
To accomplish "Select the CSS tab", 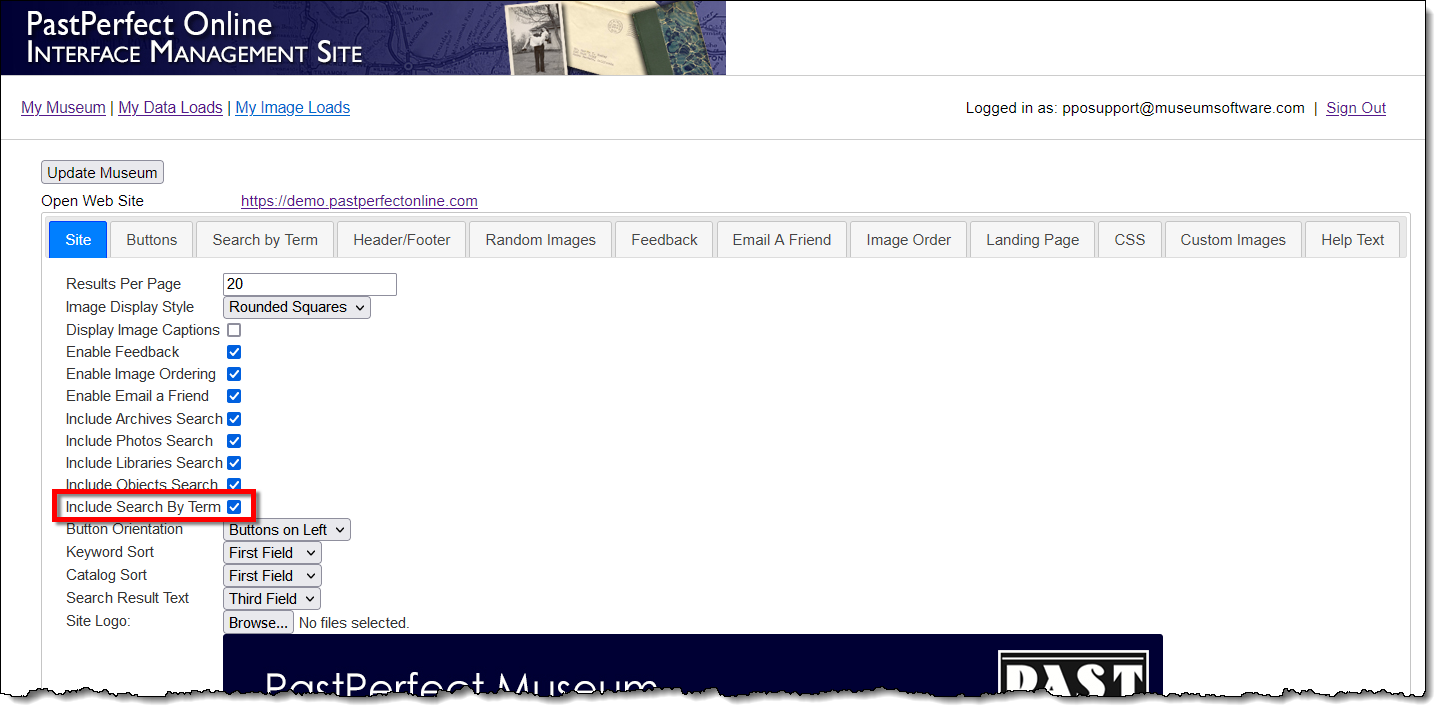I will pos(1129,240).
